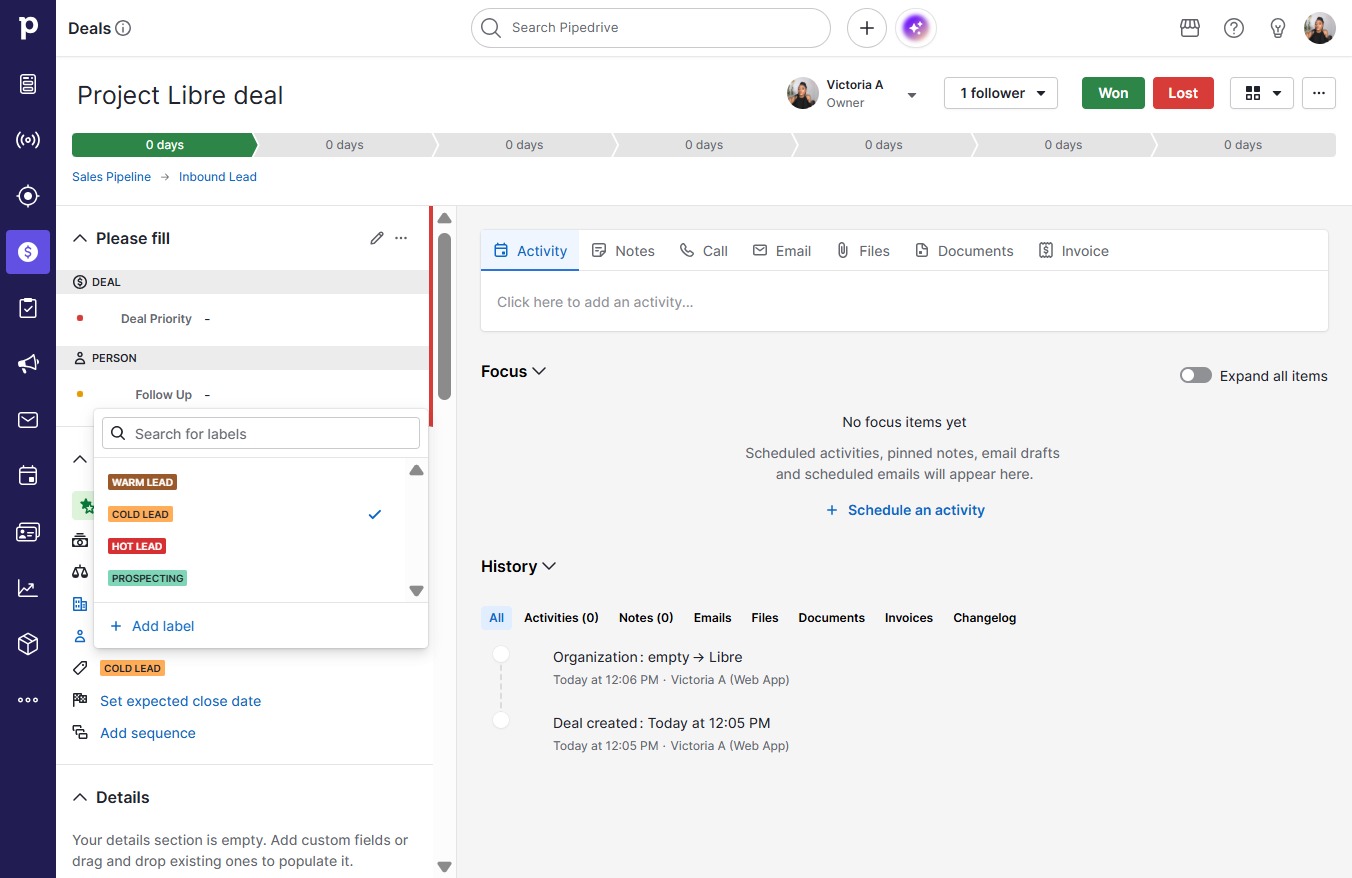
Task: Open Projects clipboard icon in sidebar
Action: pyautogui.click(x=28, y=308)
